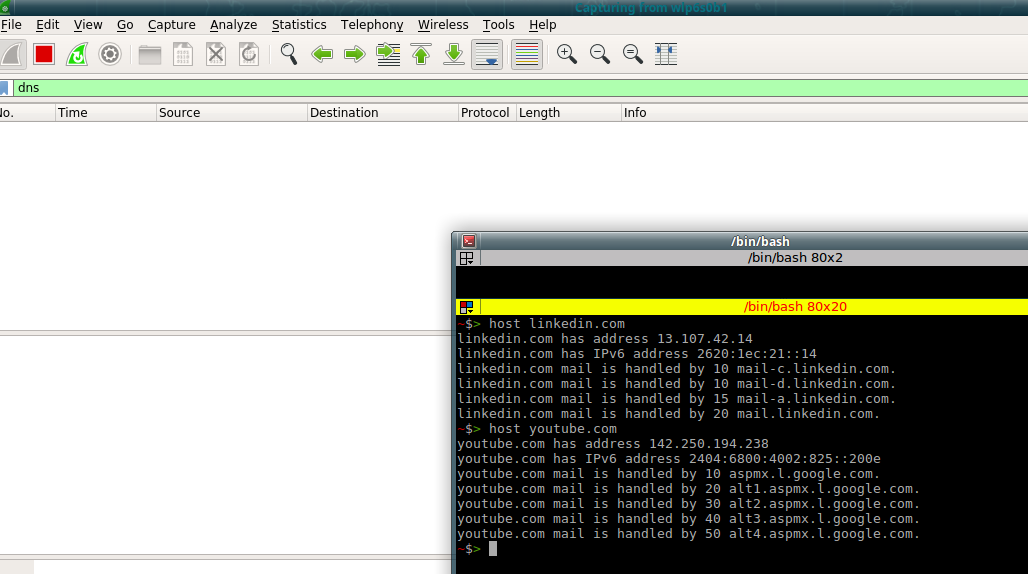Click the display filter bookmark icon
Viewport: 1028px width, 574px height.
click(4, 88)
